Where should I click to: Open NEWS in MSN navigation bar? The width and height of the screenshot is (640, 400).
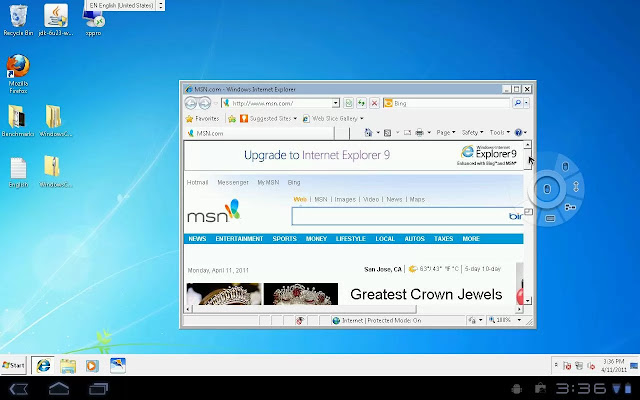197,239
